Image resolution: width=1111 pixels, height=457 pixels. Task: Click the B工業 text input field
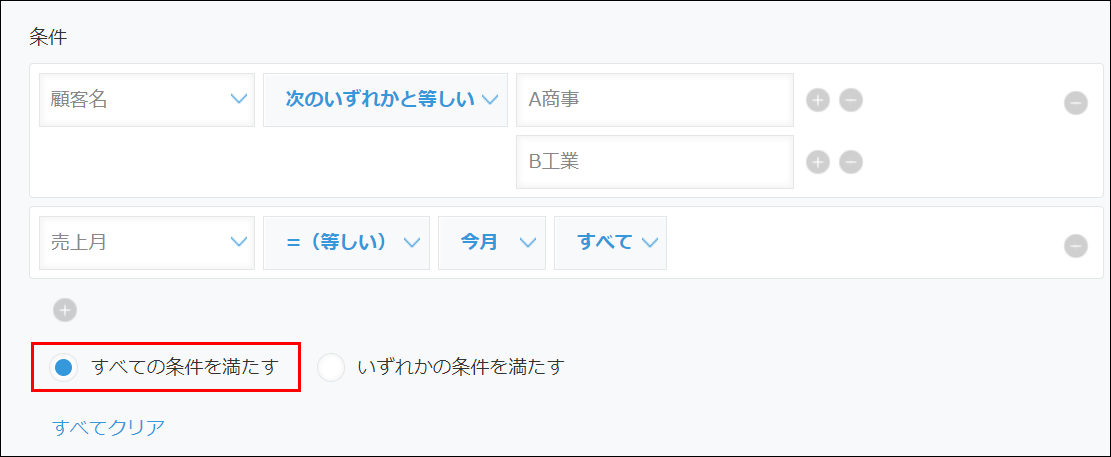654,162
